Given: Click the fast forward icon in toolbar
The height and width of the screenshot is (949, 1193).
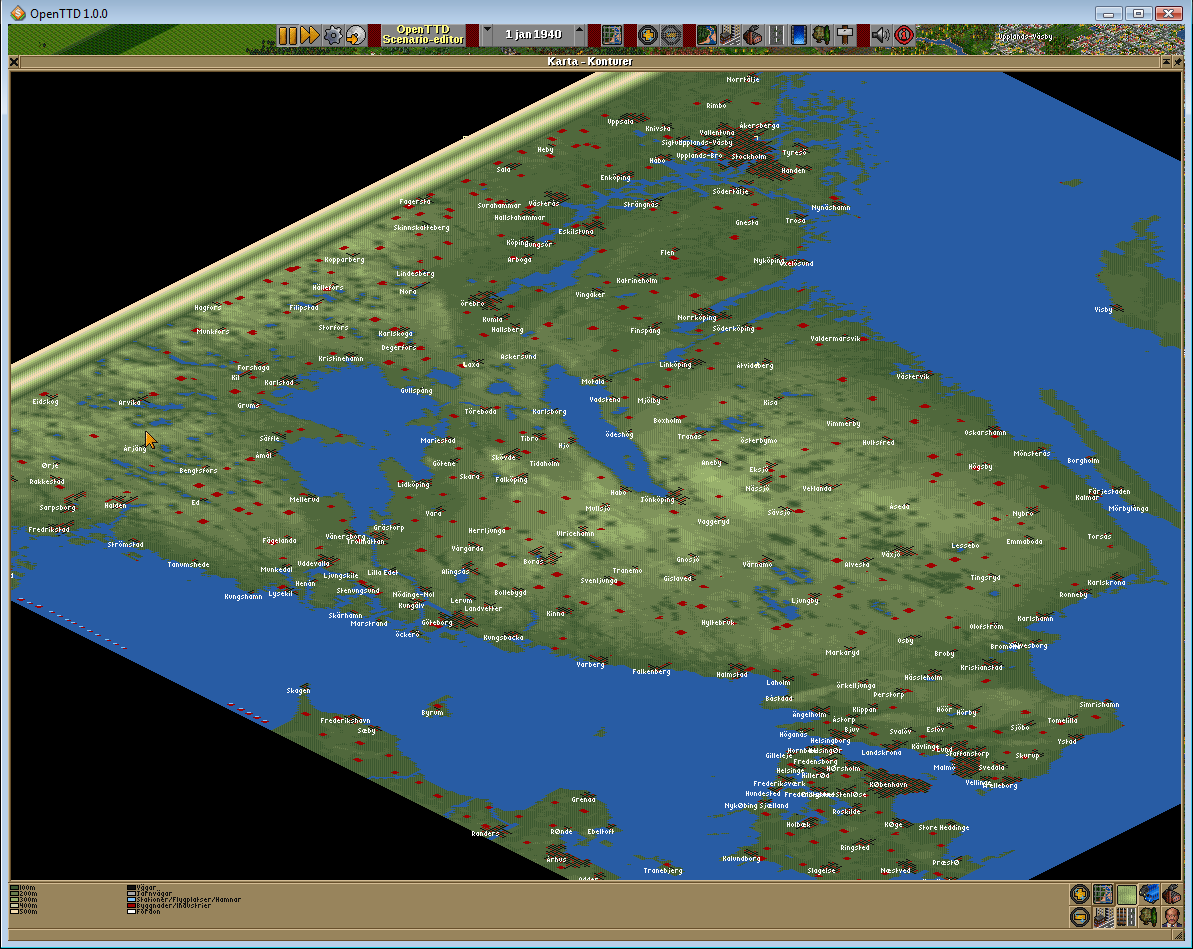Looking at the screenshot, I should point(310,35).
